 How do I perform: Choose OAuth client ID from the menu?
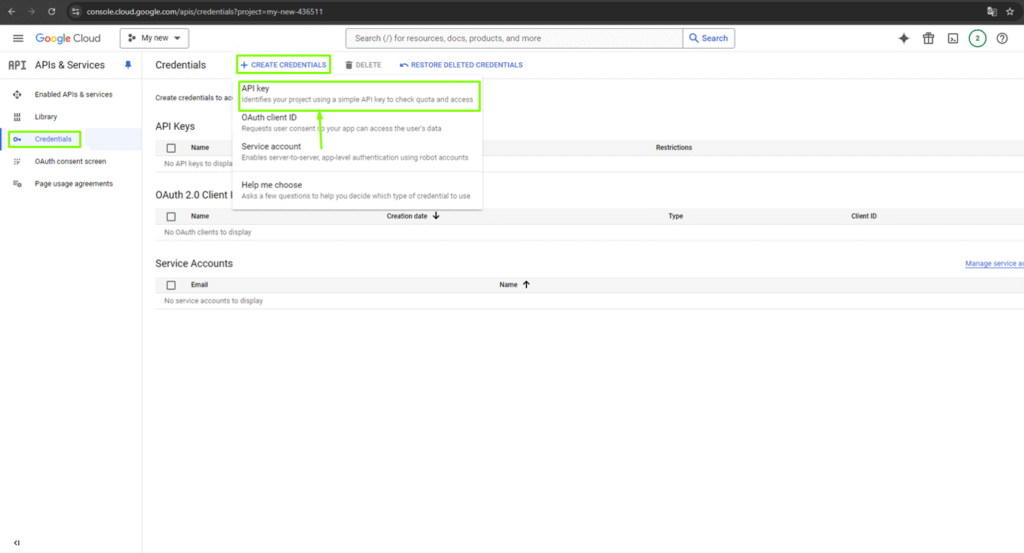click(x=357, y=123)
